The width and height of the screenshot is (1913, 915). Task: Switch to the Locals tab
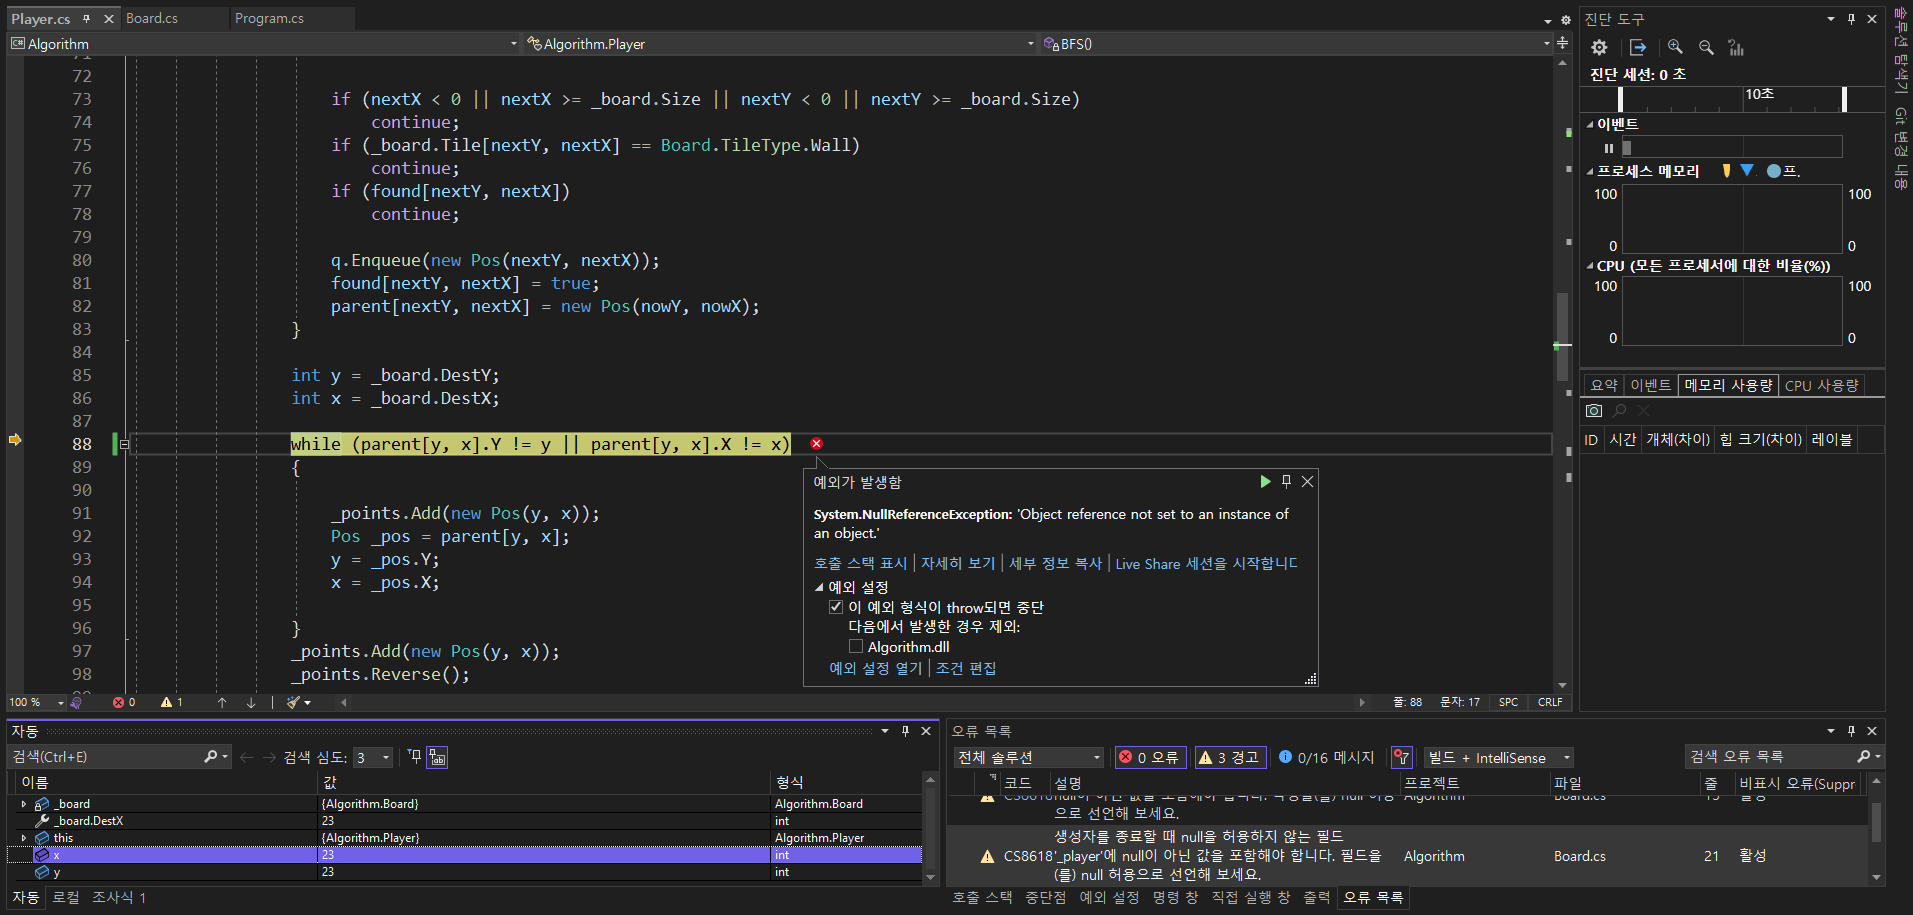(x=66, y=897)
